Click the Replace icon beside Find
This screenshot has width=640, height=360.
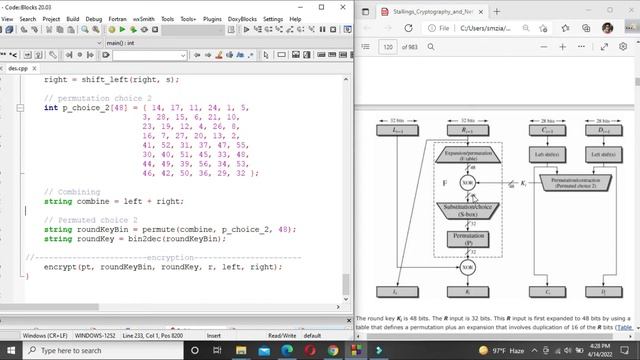coord(96,29)
